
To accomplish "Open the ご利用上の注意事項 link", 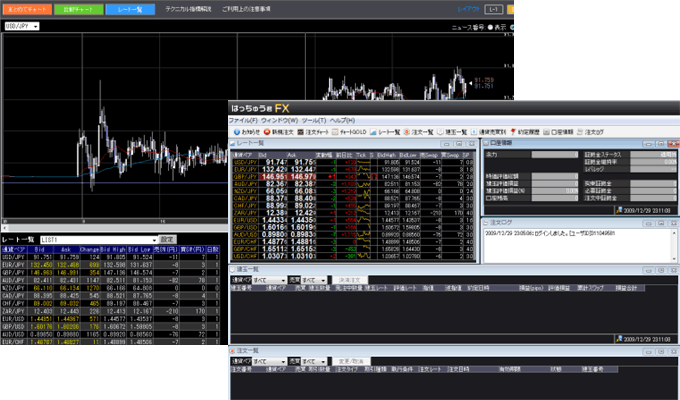I will tap(246, 9).
